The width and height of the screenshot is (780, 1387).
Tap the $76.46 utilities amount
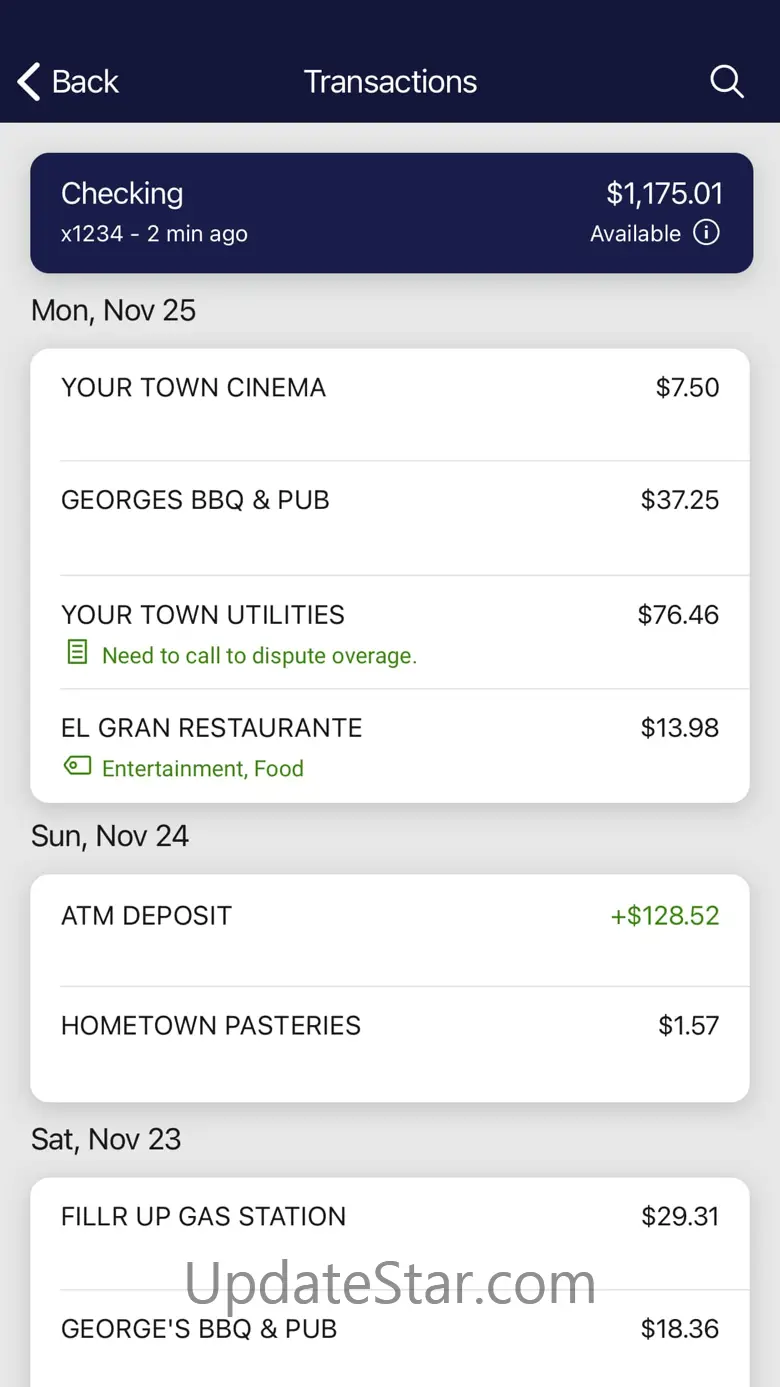[x=678, y=614]
